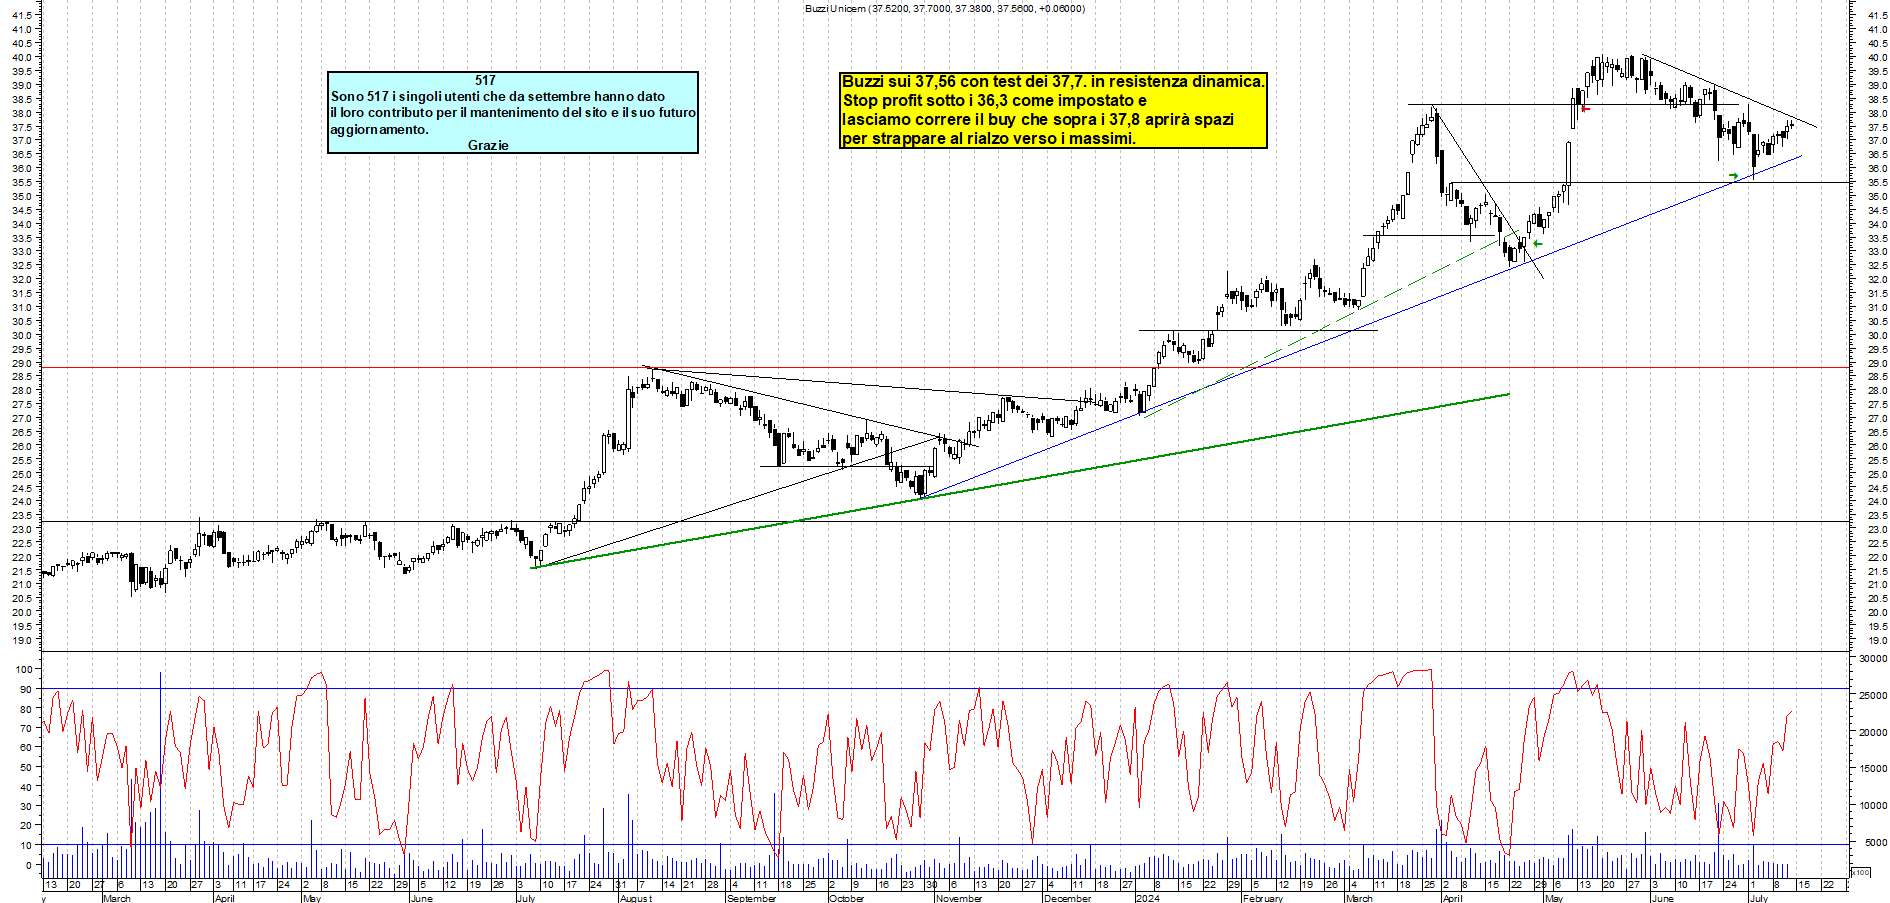Click the 38.5 label on left price axis

pos(22,99)
